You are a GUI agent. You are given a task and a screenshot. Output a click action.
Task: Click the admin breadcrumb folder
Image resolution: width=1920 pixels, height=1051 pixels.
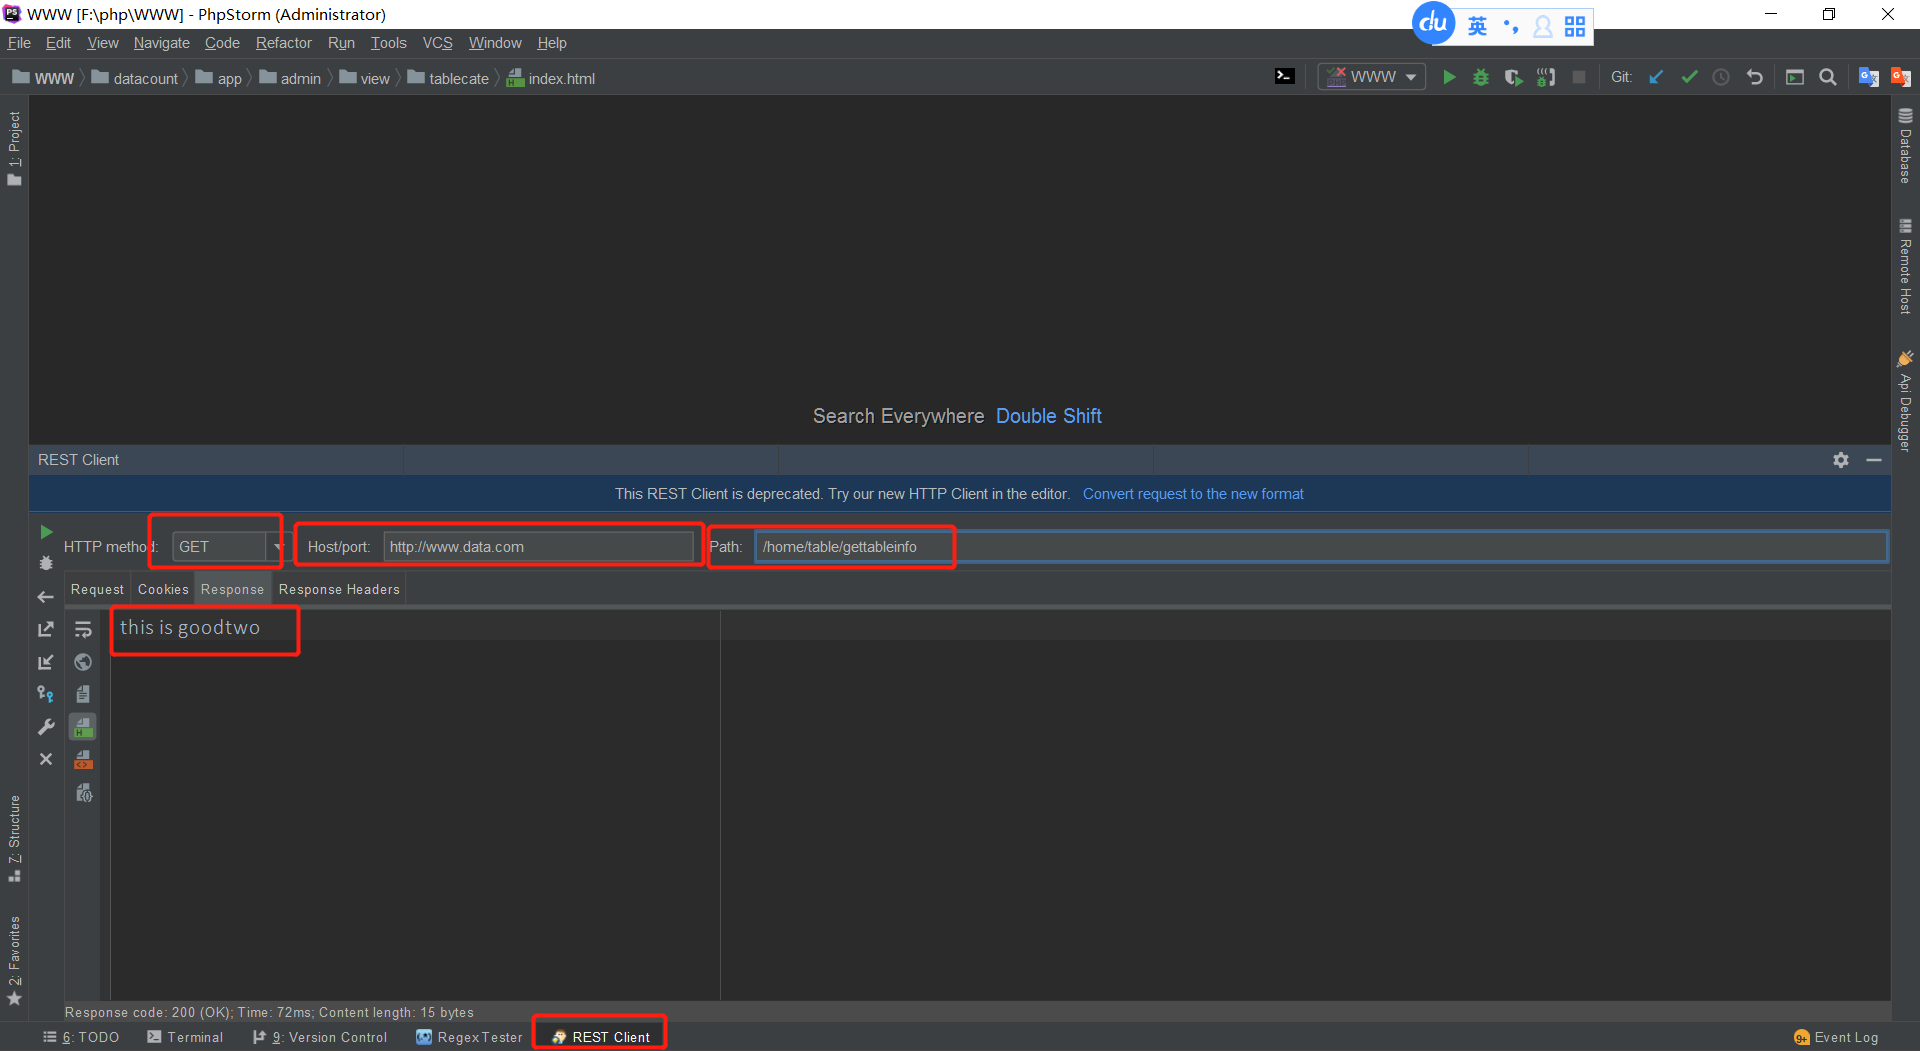[x=290, y=78]
